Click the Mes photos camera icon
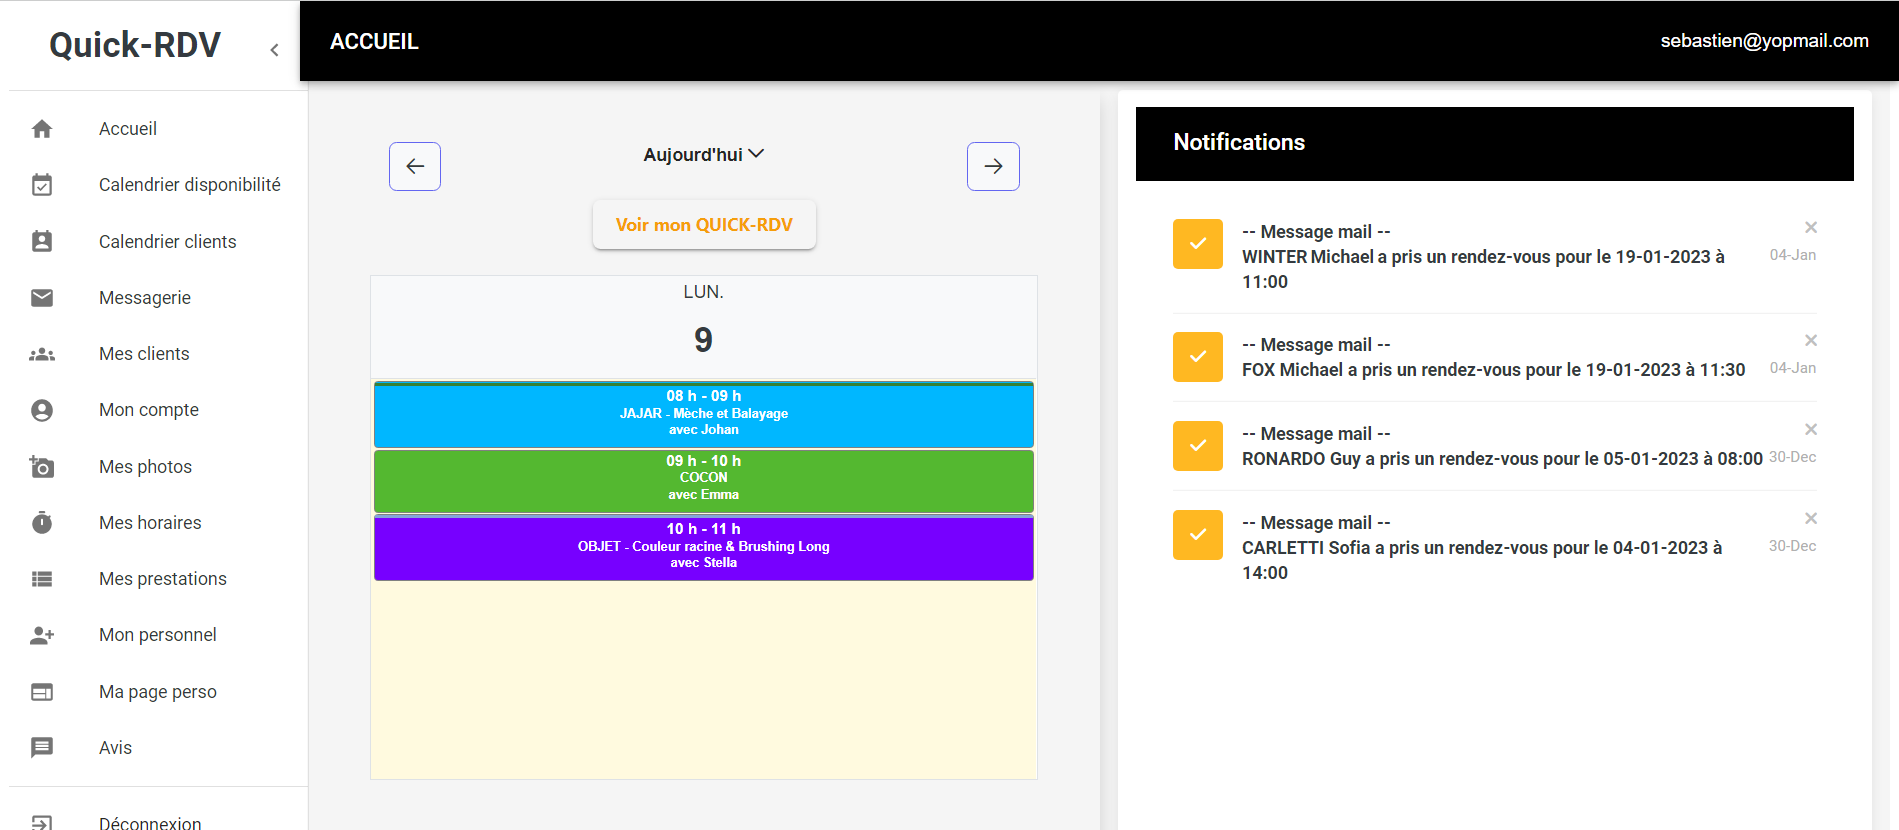This screenshot has width=1899, height=830. pyautogui.click(x=42, y=467)
